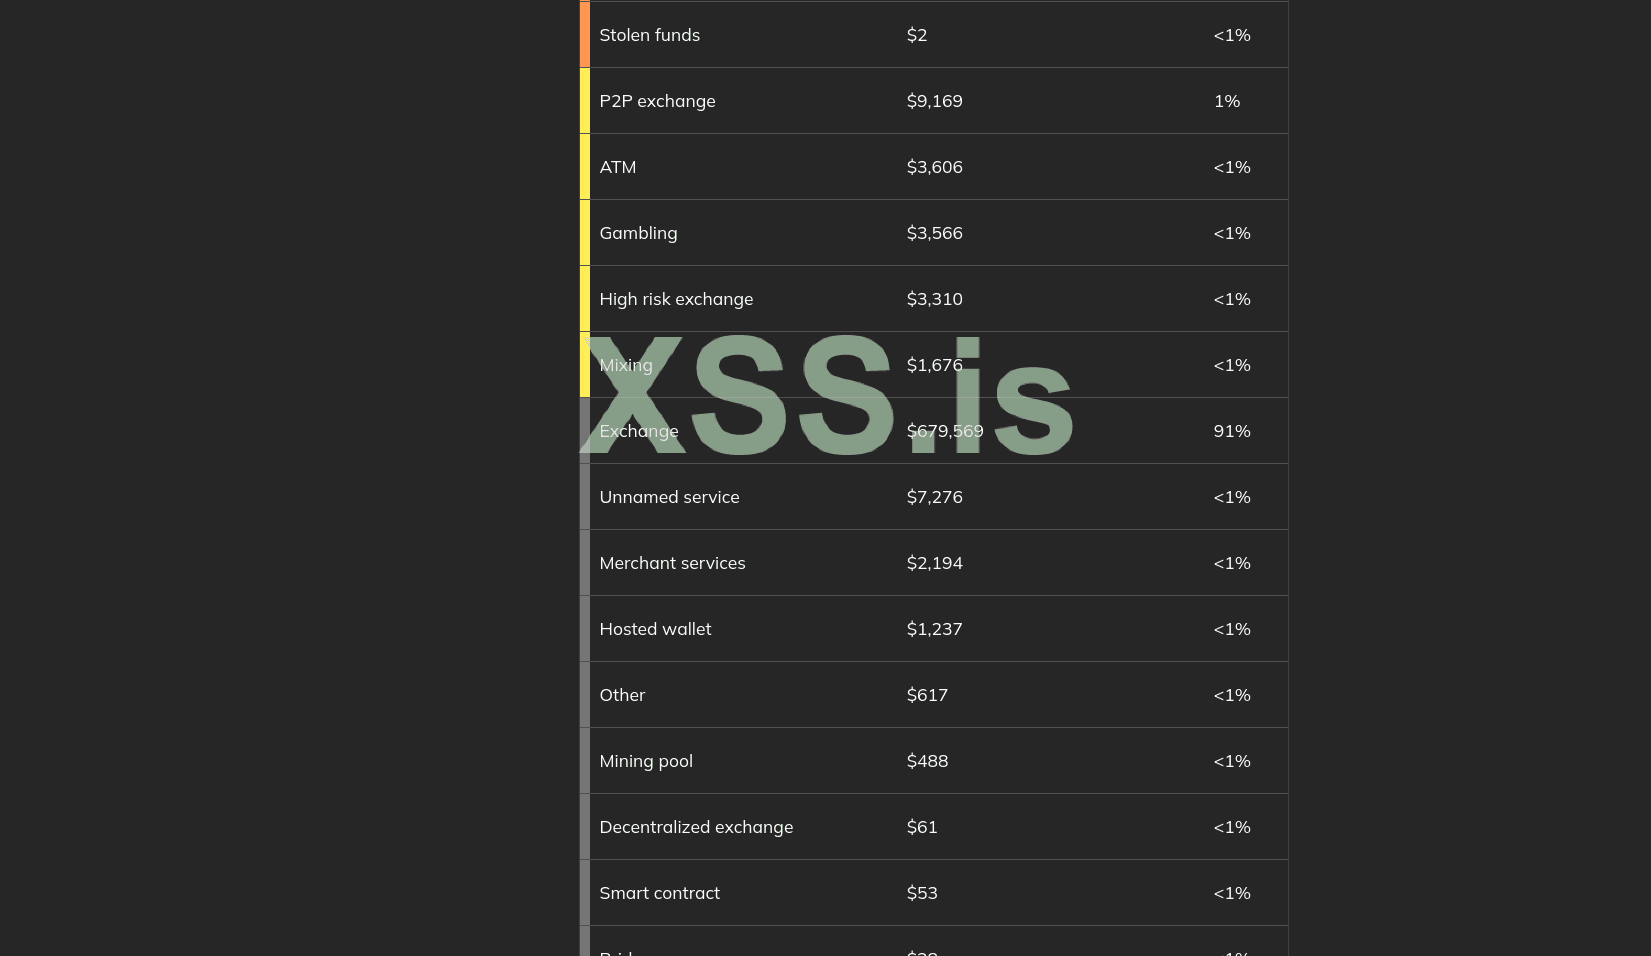Image resolution: width=1651 pixels, height=956 pixels.
Task: Select the "Mining pool" category label
Action: (645, 761)
